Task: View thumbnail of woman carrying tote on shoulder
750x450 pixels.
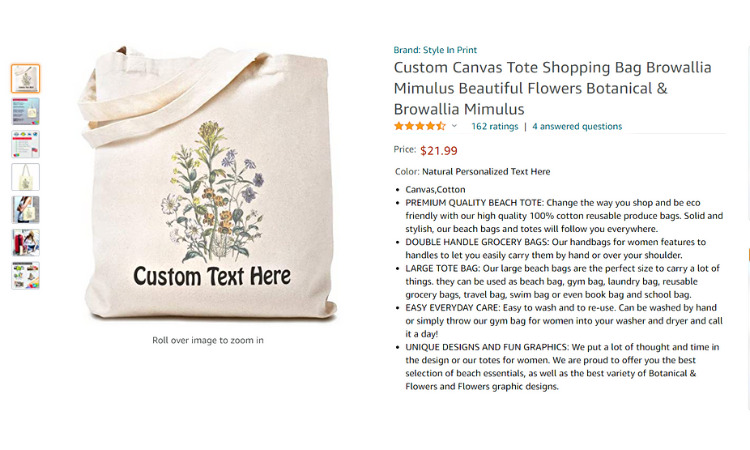Action: click(x=26, y=210)
